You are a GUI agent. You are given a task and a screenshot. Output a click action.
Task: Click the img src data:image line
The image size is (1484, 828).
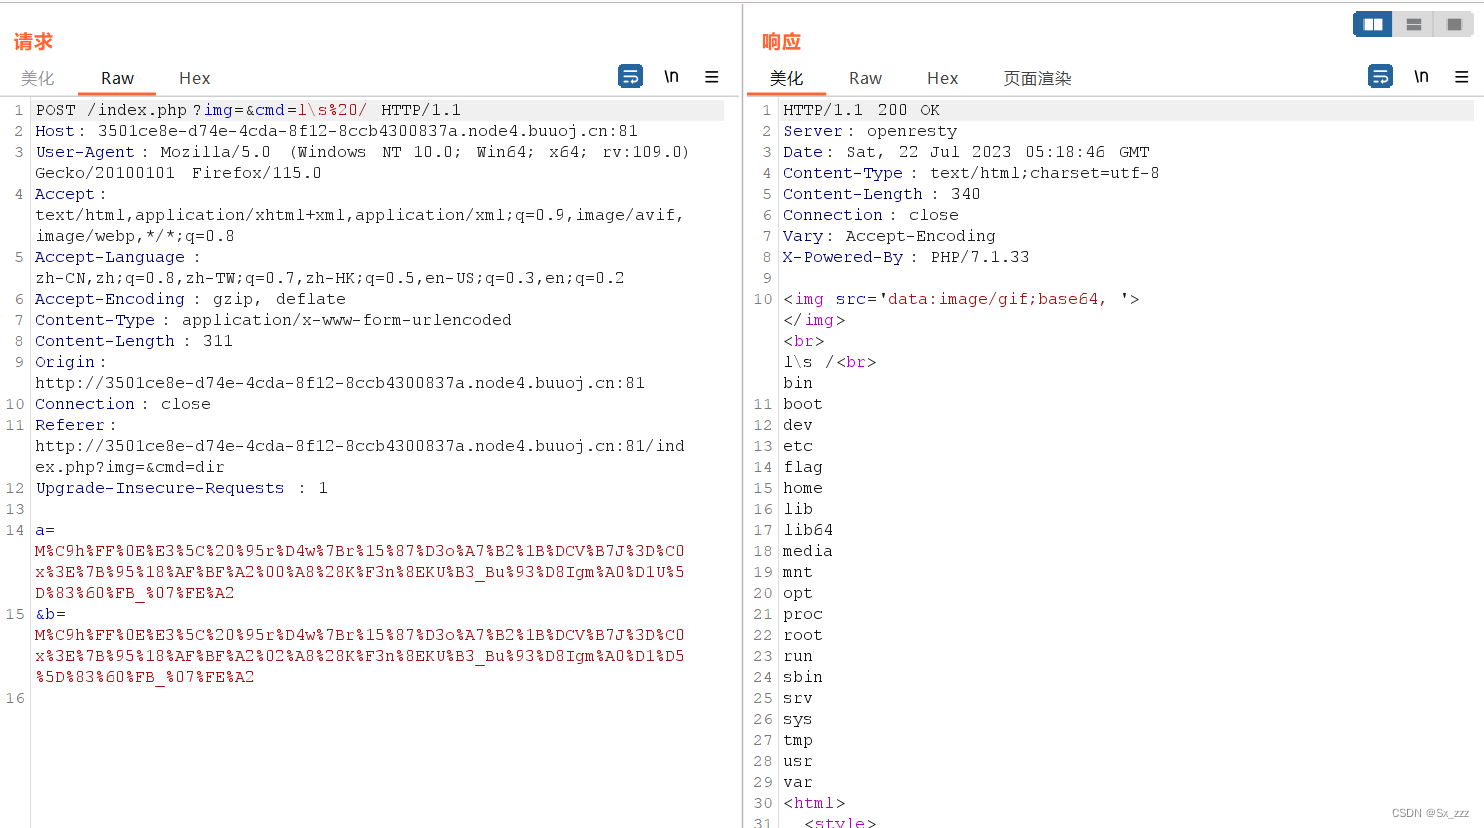(961, 299)
